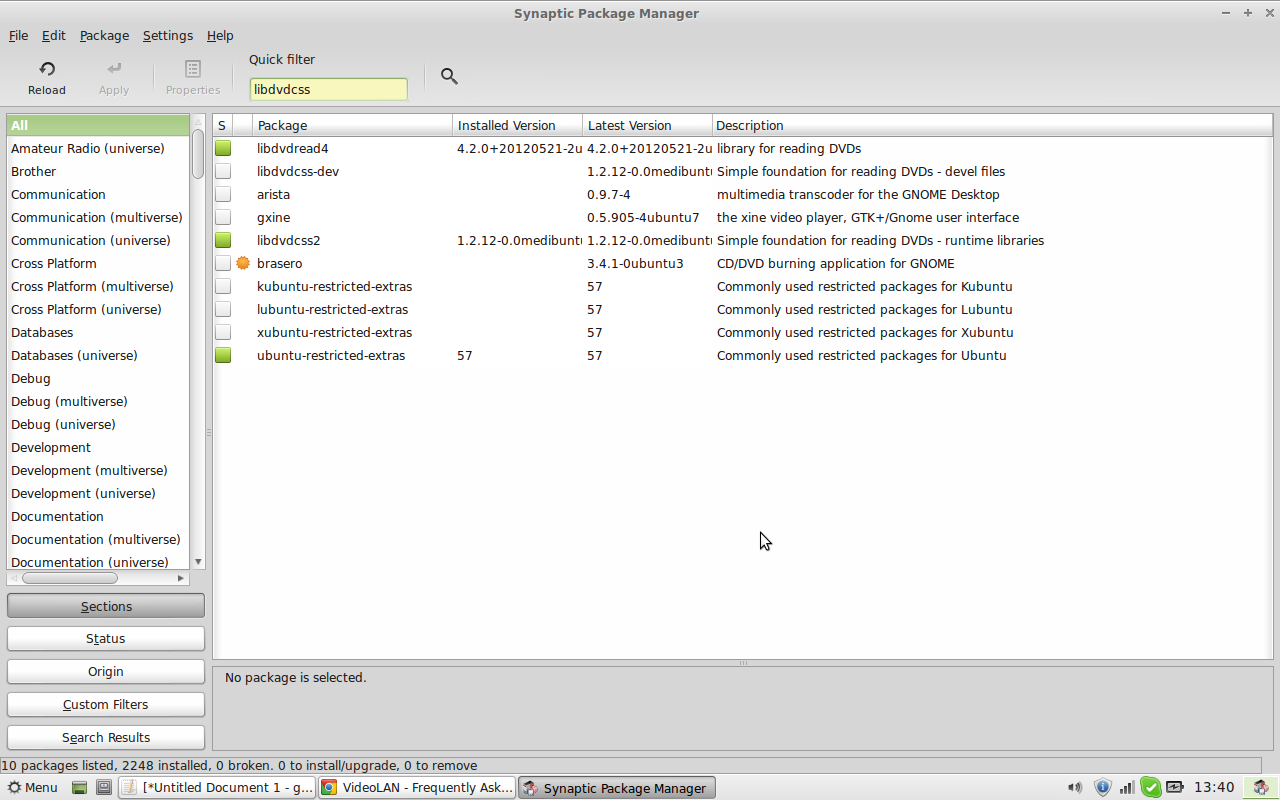The width and height of the screenshot is (1280, 800).
Task: Sort by the Description column header
Action: click(992, 125)
